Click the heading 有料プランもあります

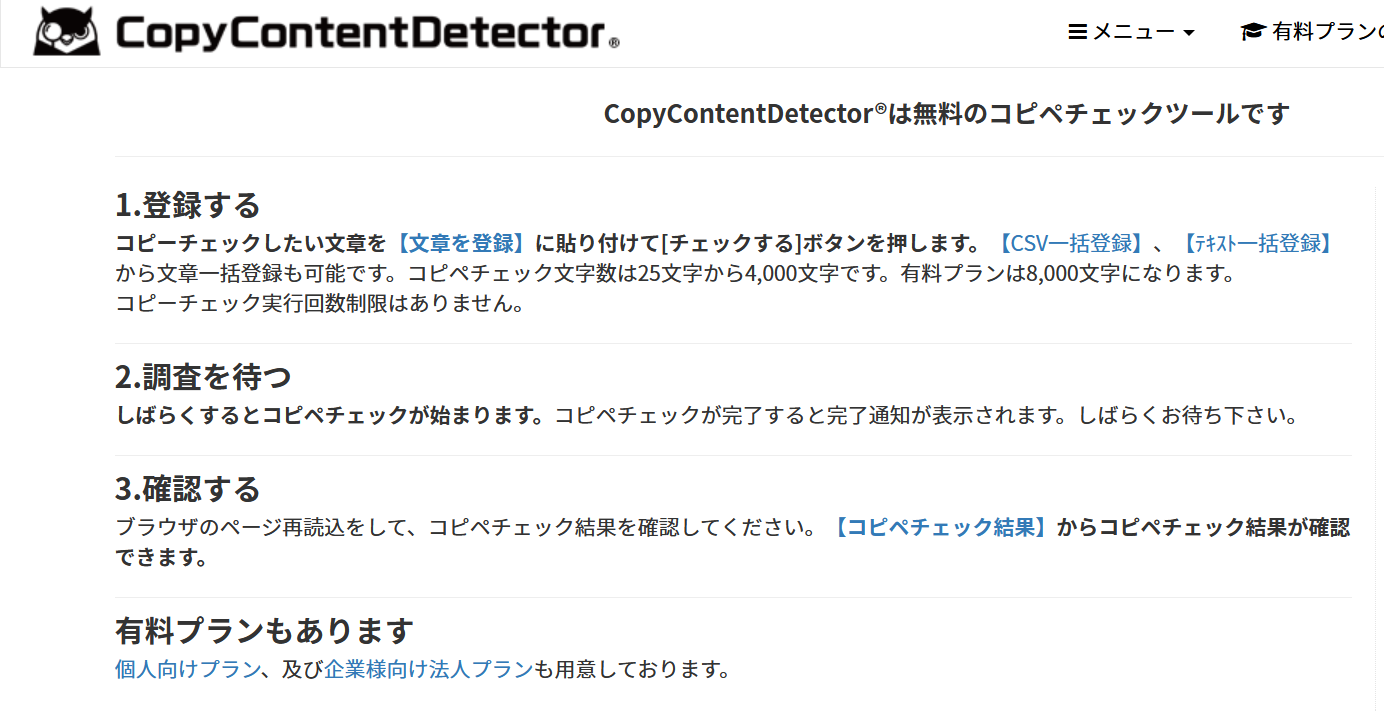(x=265, y=631)
